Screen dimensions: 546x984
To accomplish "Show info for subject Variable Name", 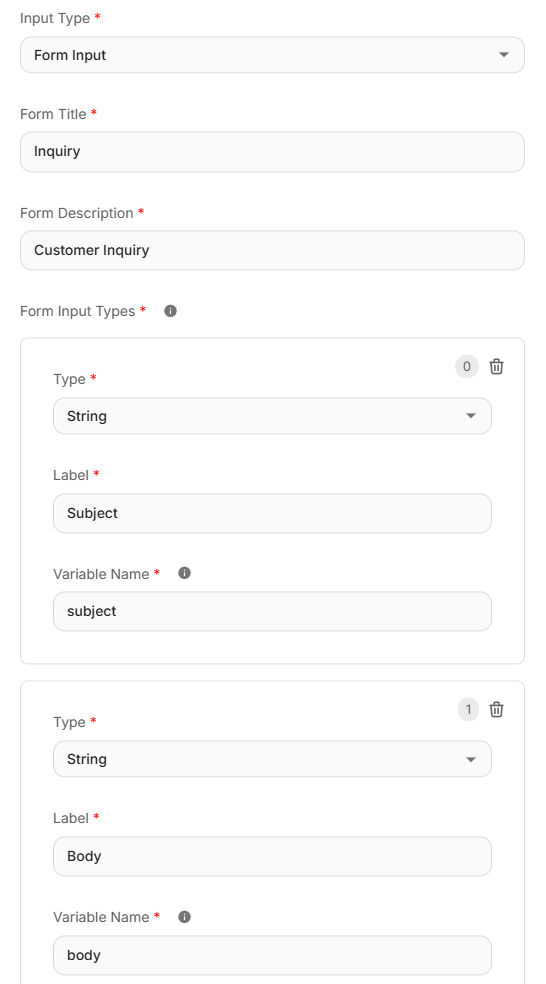I will click(x=185, y=572).
